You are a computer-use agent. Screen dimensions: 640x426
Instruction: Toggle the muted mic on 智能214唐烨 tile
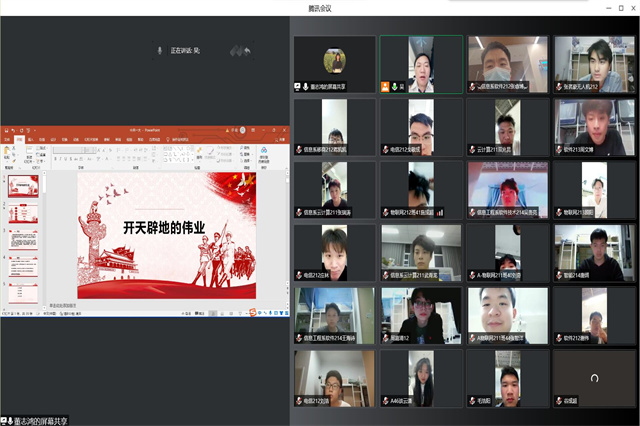click(559, 275)
